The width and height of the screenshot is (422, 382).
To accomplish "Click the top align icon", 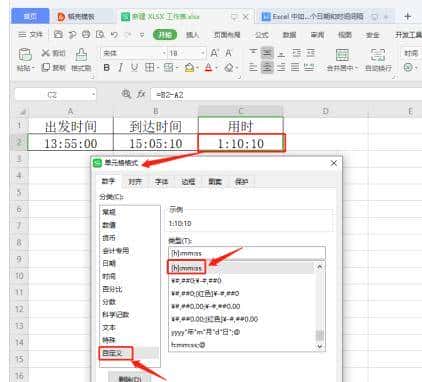I will coord(253,53).
